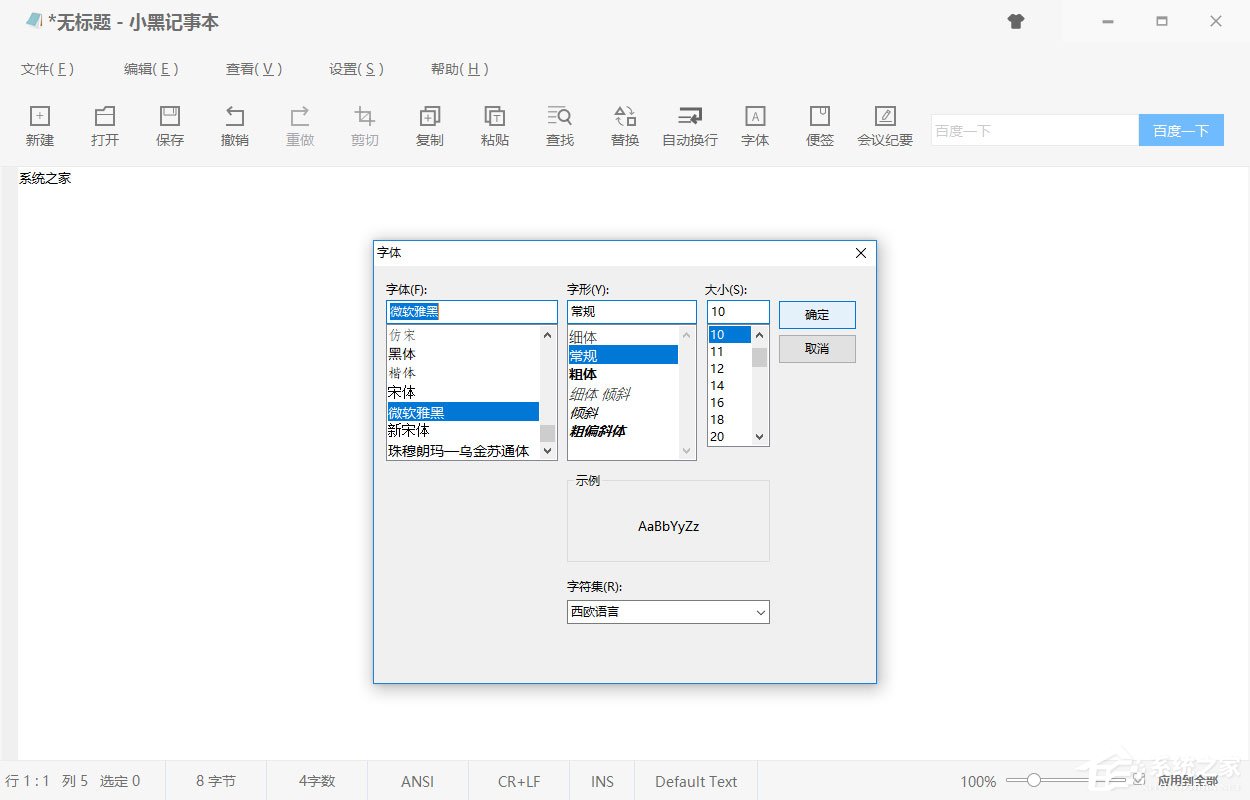Viewport: 1250px width, 800px height.
Task: Click the font list scroll-down arrow
Action: tap(547, 451)
